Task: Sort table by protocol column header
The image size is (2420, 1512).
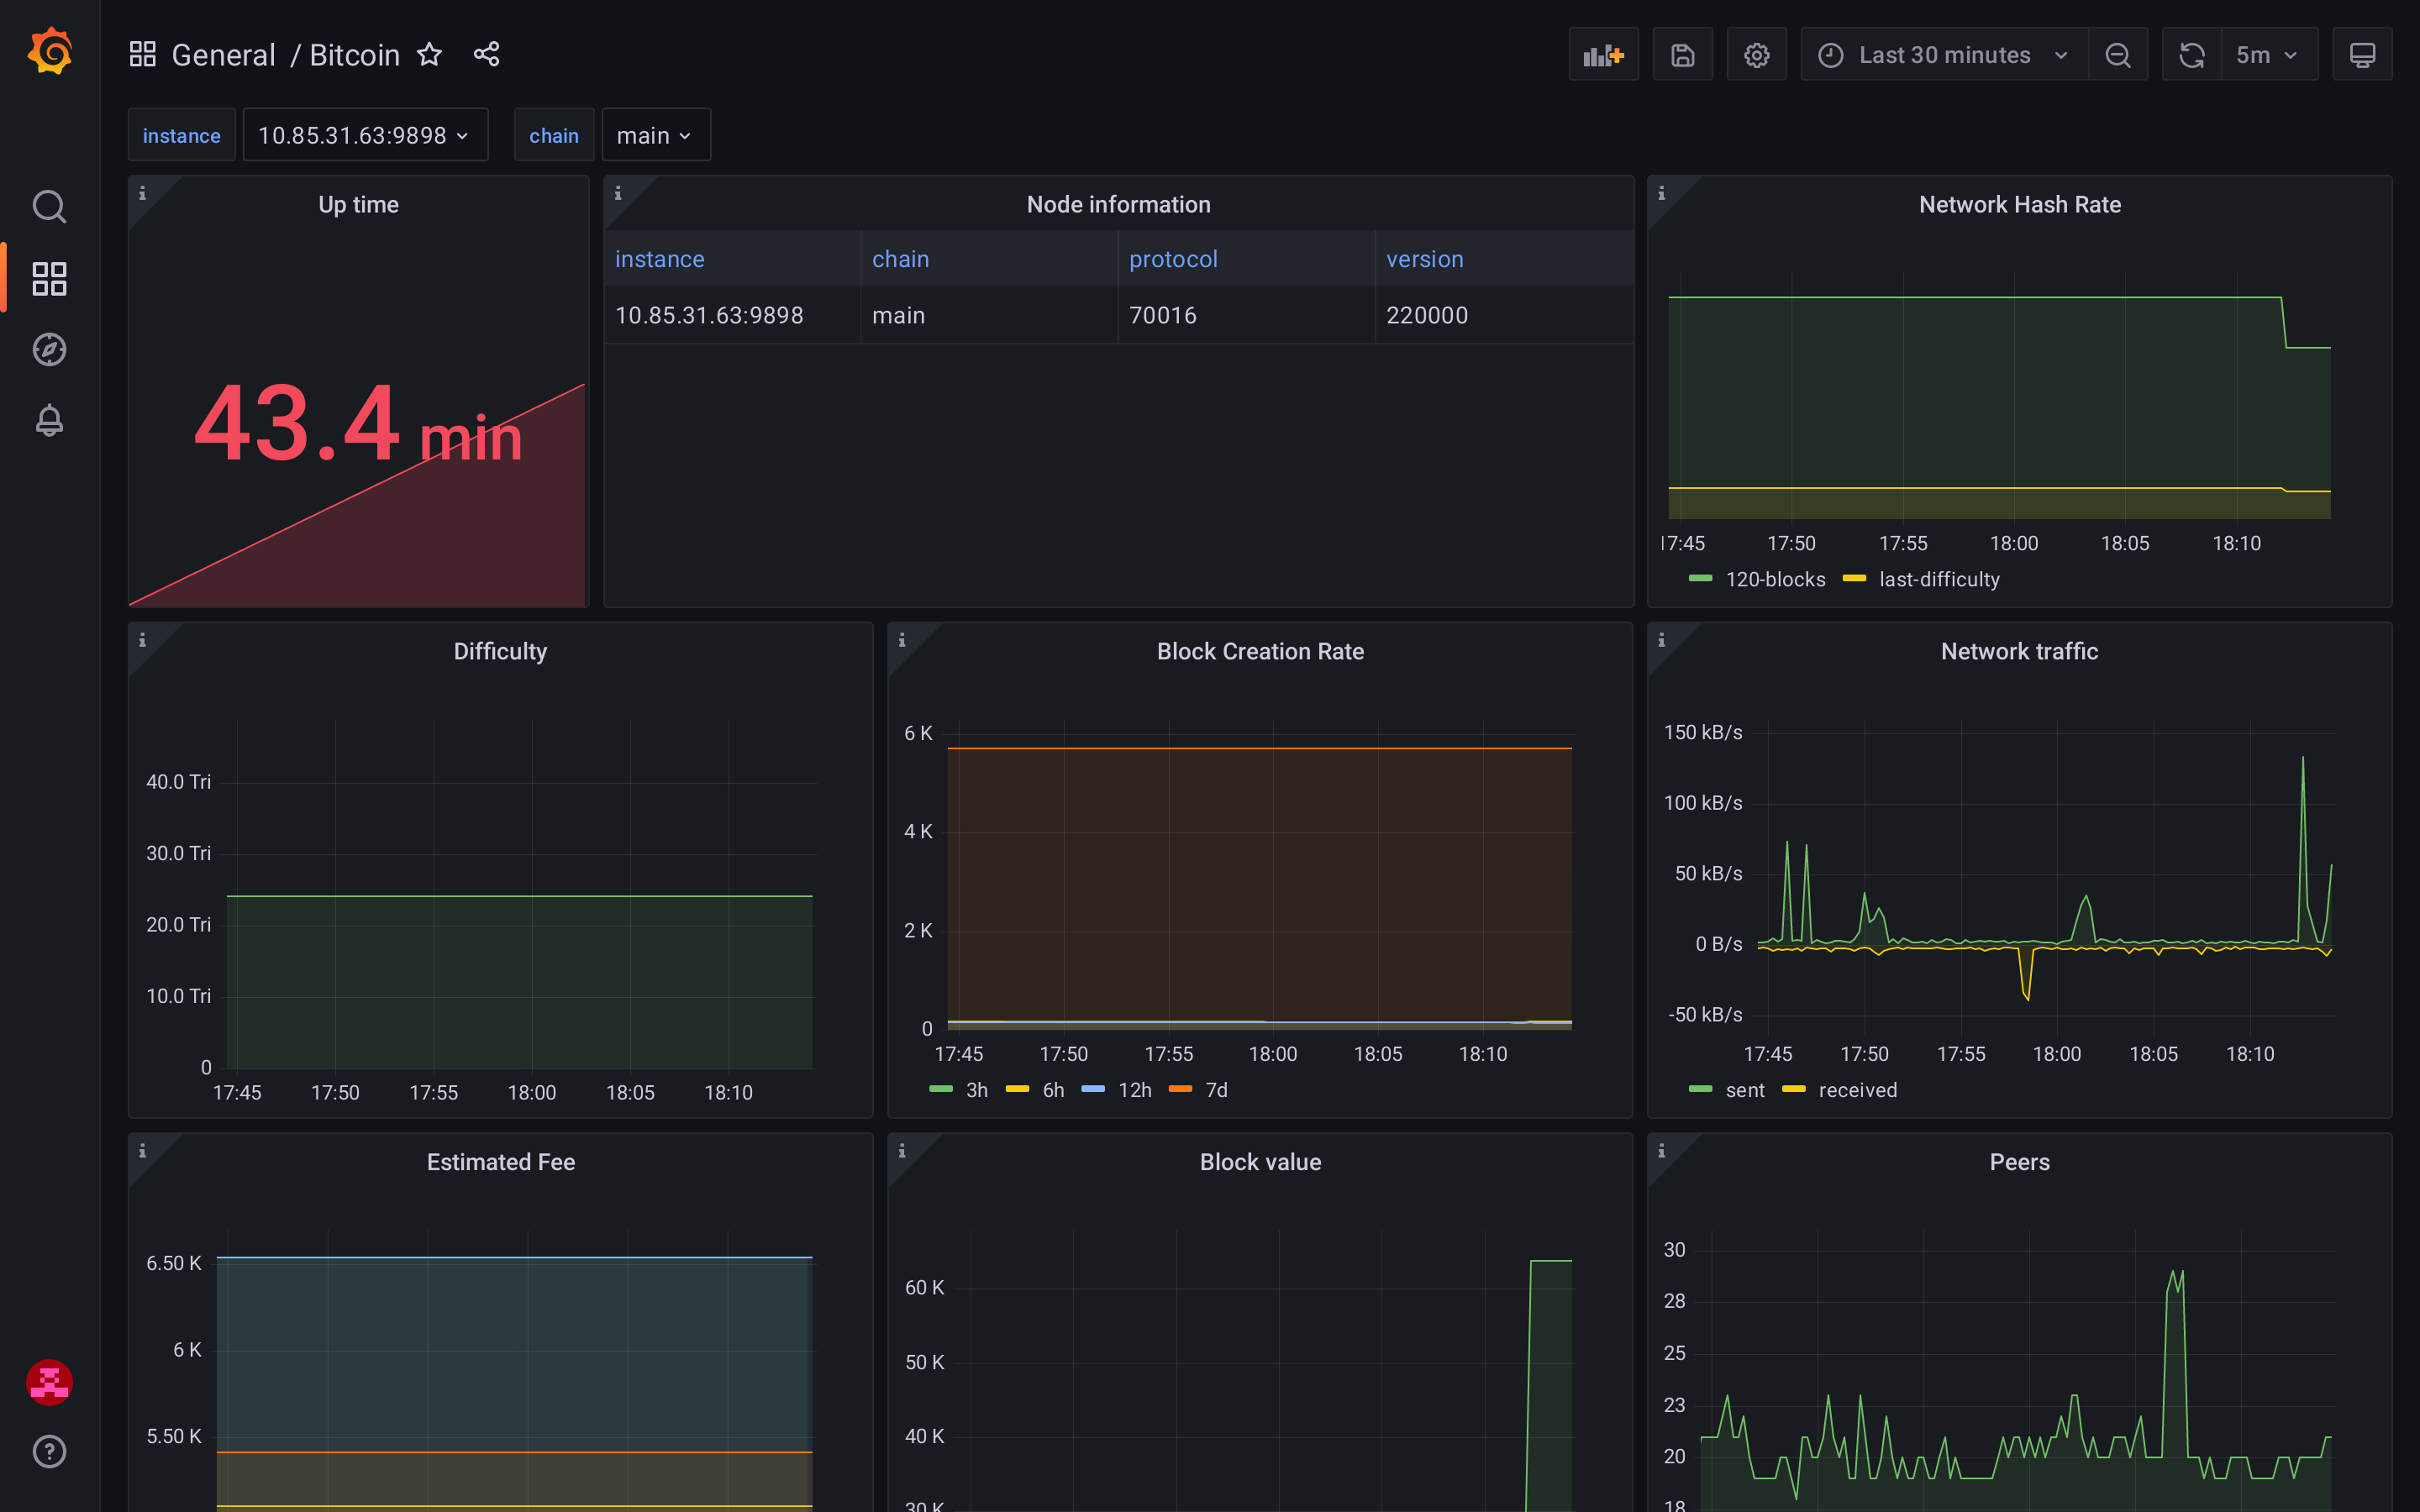Action: pyautogui.click(x=1173, y=259)
